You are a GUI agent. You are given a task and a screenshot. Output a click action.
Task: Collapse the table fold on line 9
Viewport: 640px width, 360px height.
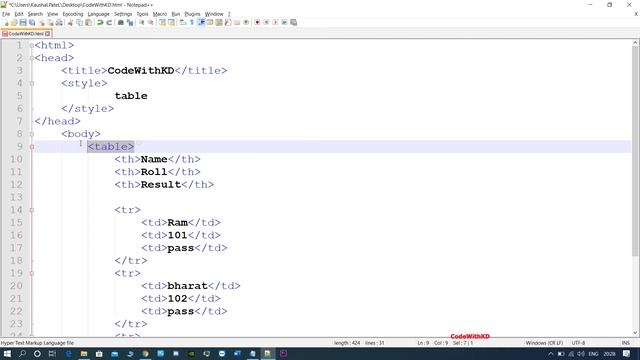click(32, 147)
